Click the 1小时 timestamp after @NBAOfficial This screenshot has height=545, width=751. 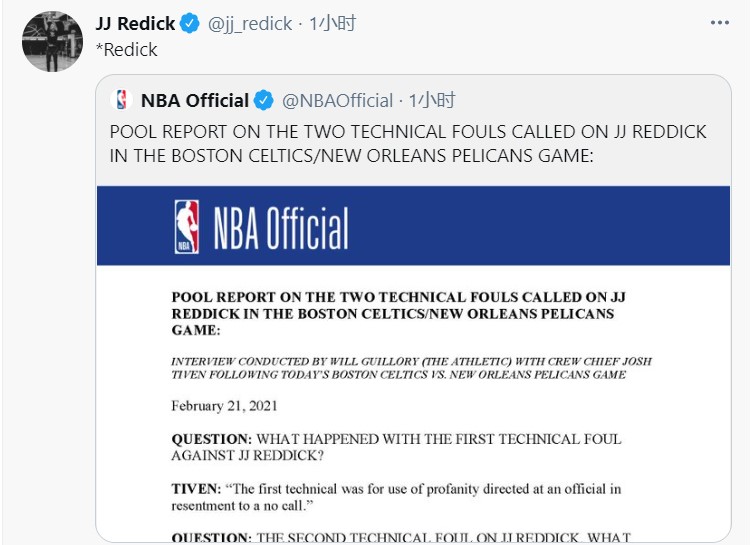432,100
